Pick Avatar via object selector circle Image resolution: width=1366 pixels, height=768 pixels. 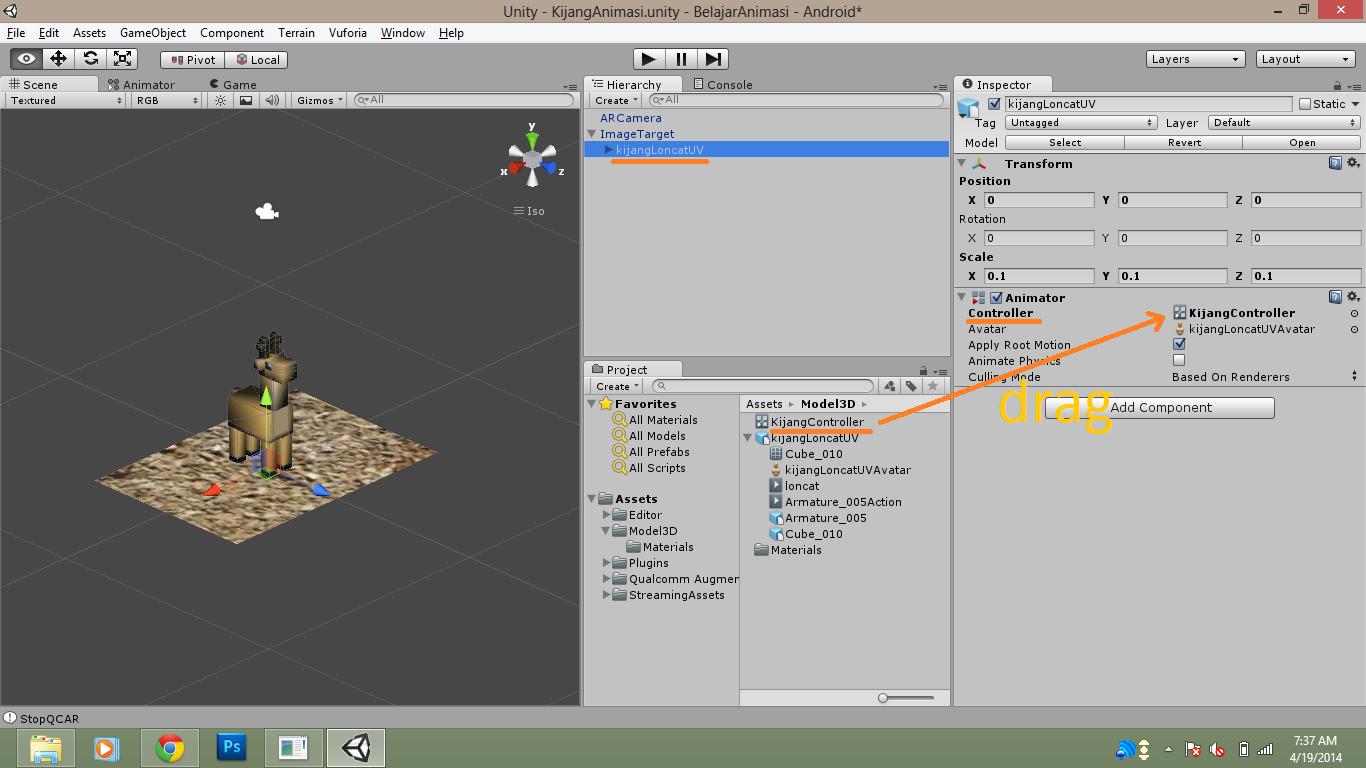tap(1354, 329)
